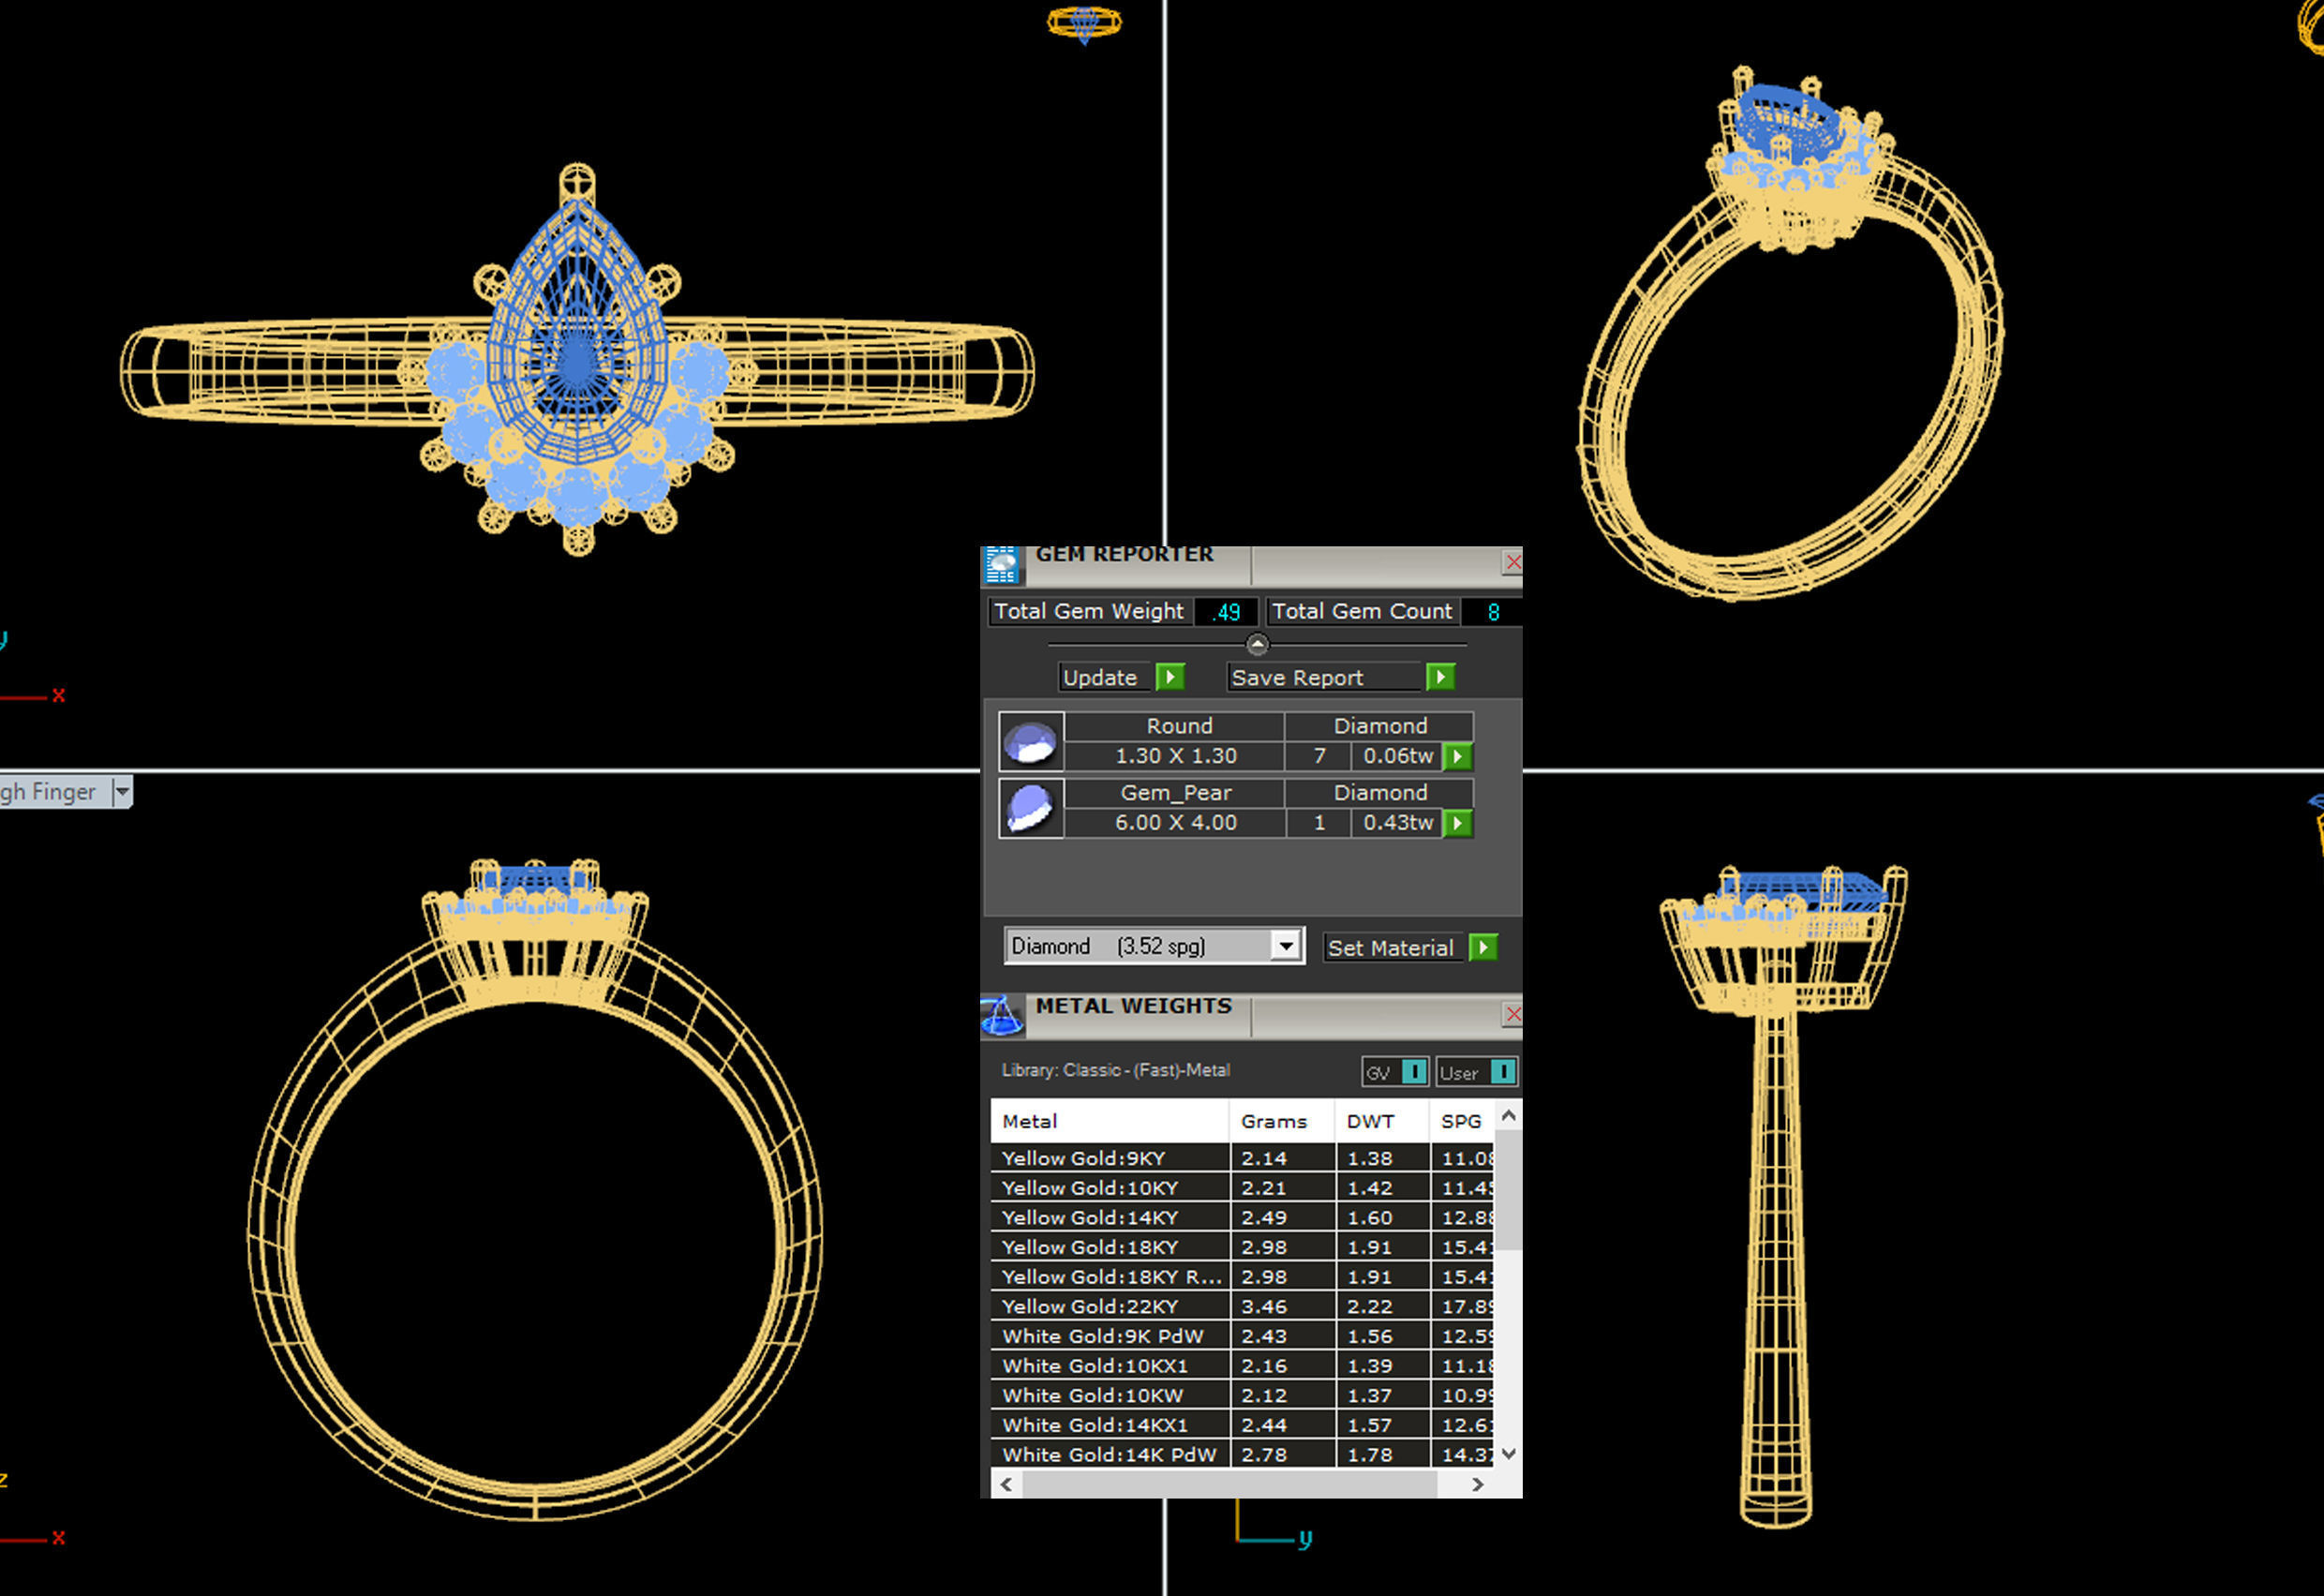This screenshot has height=1596, width=2324.
Task: Click the SPG column header
Action: pyautogui.click(x=1461, y=1121)
